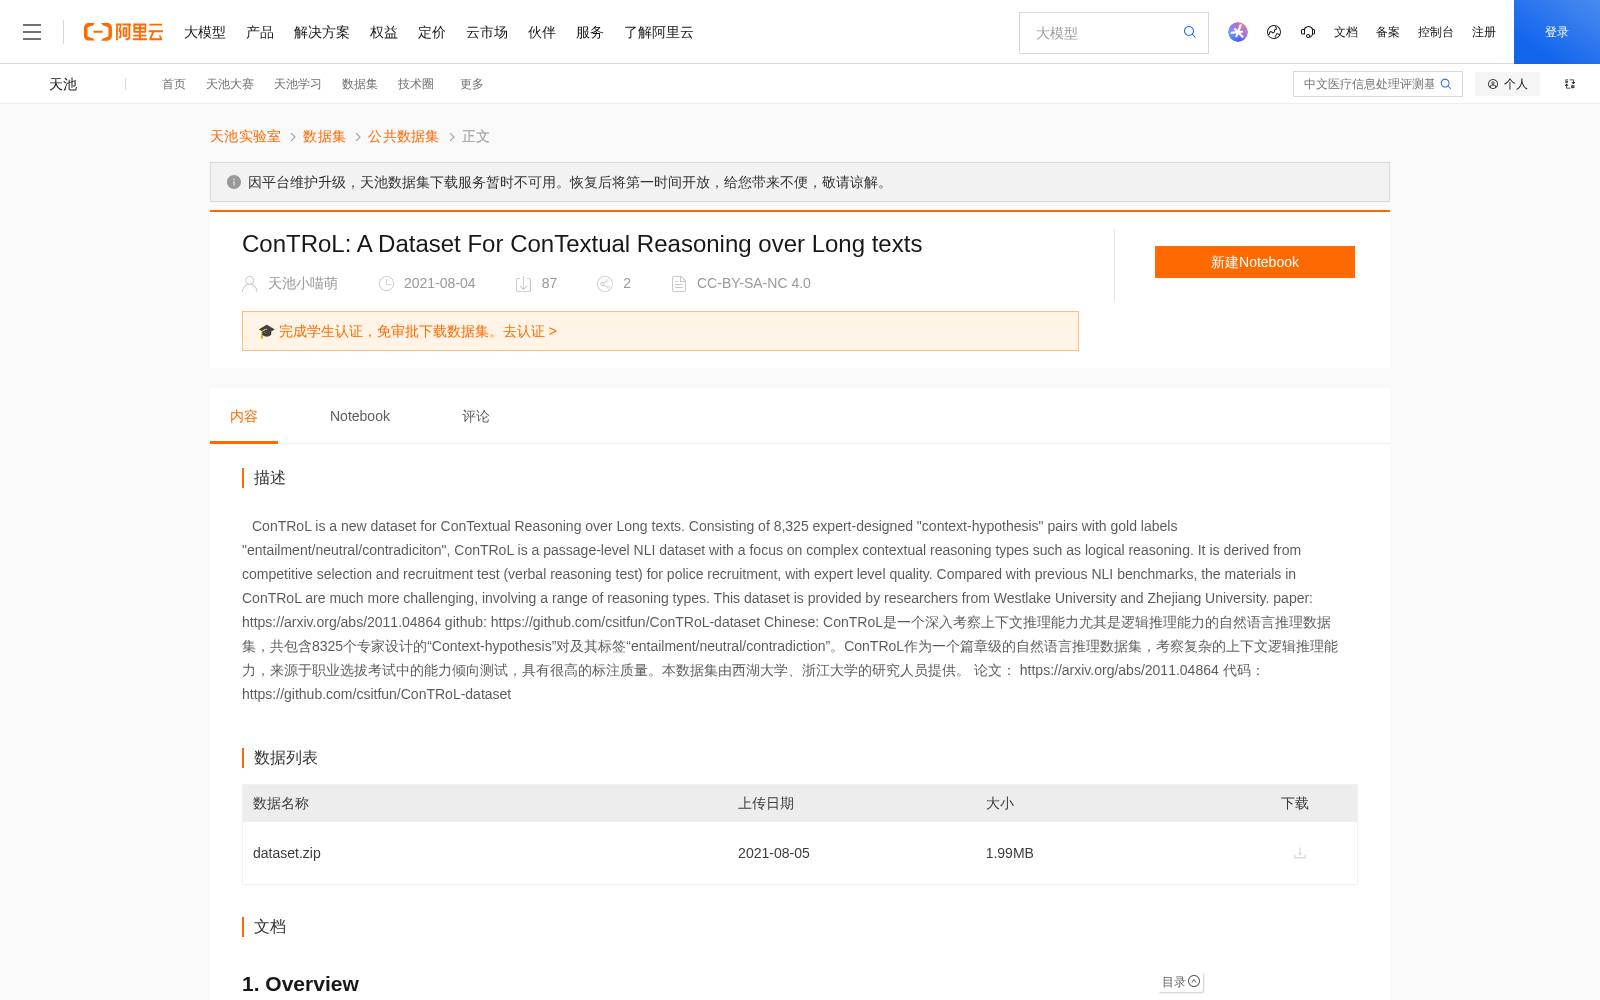
Task: Click the magnifier icon in top search
Action: click(1189, 32)
